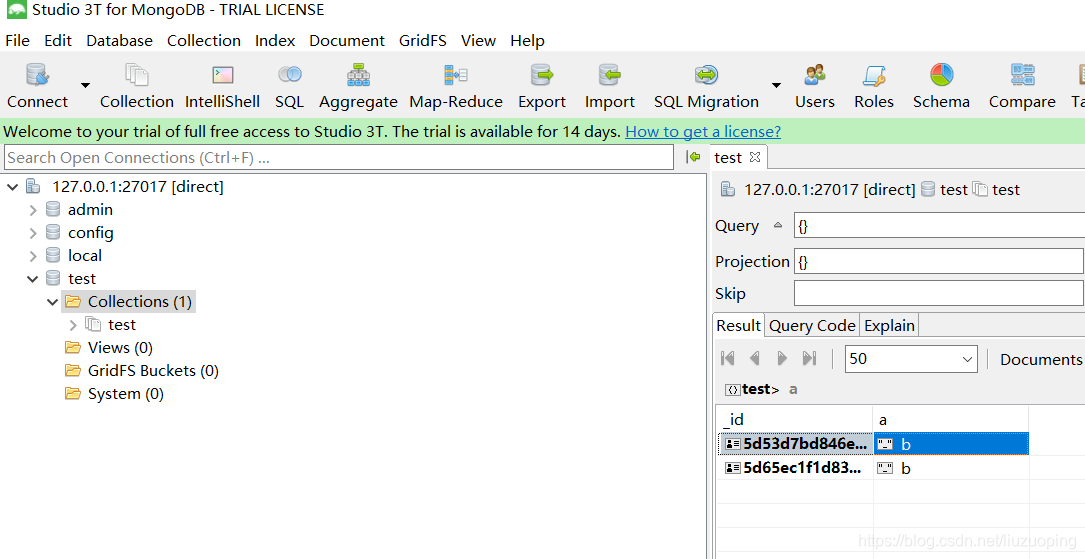Select the 5d53d7bd846e... id cell

click(796, 443)
